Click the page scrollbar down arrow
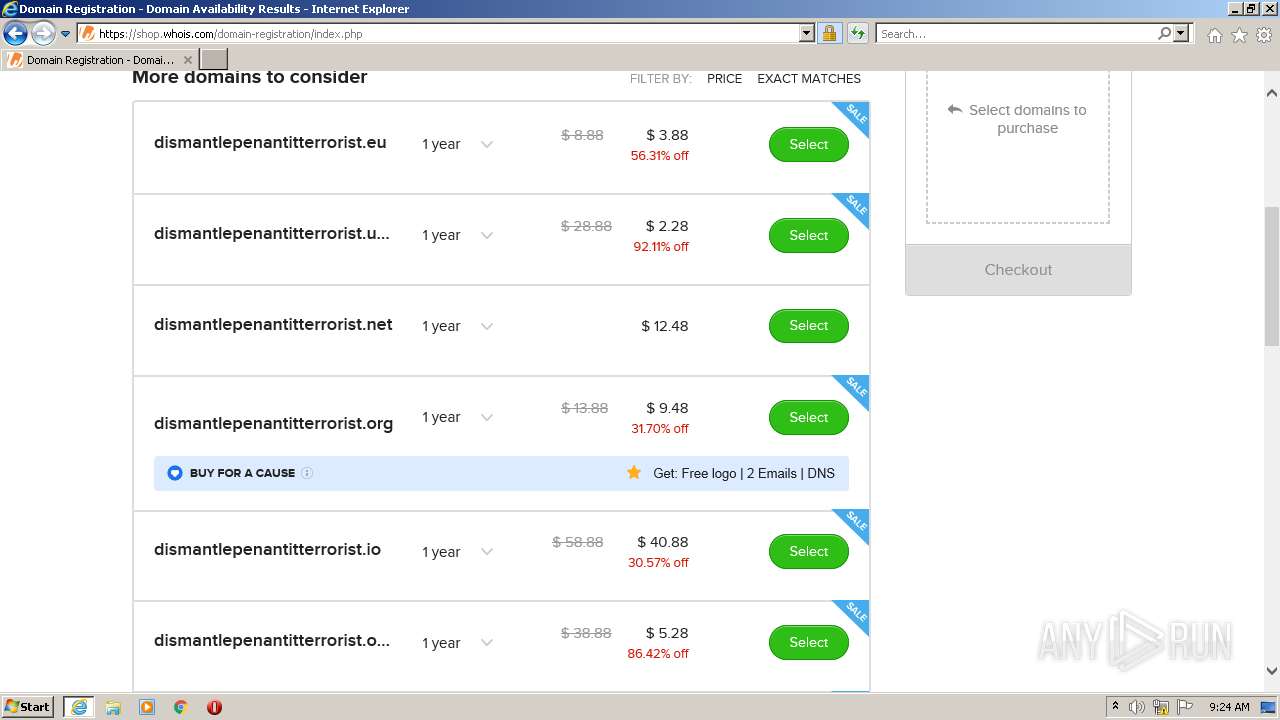 pos(1272,672)
